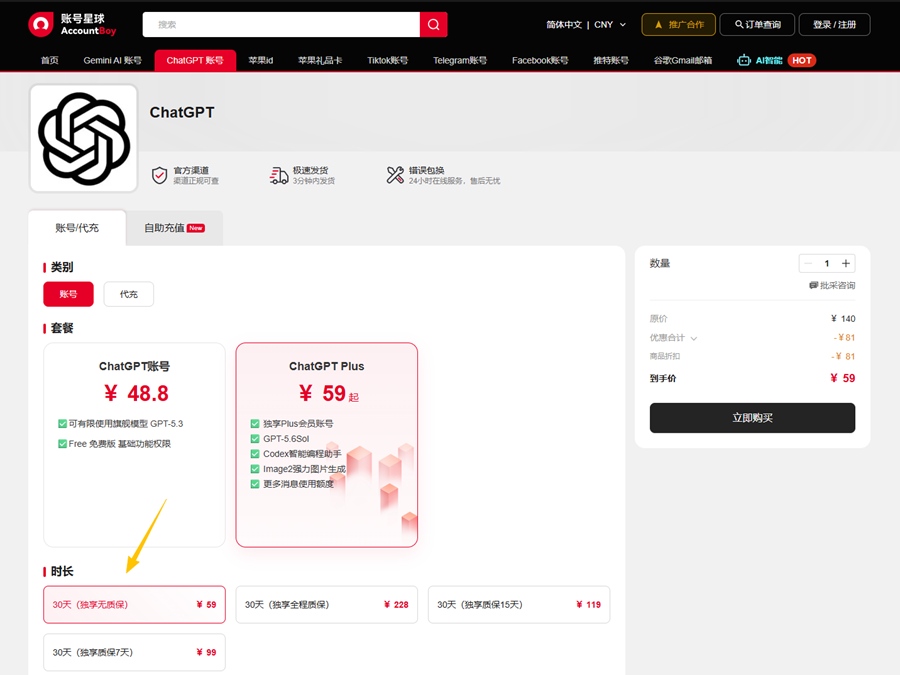Click the AI智能 robot icon
The height and width of the screenshot is (675, 900).
coord(744,60)
